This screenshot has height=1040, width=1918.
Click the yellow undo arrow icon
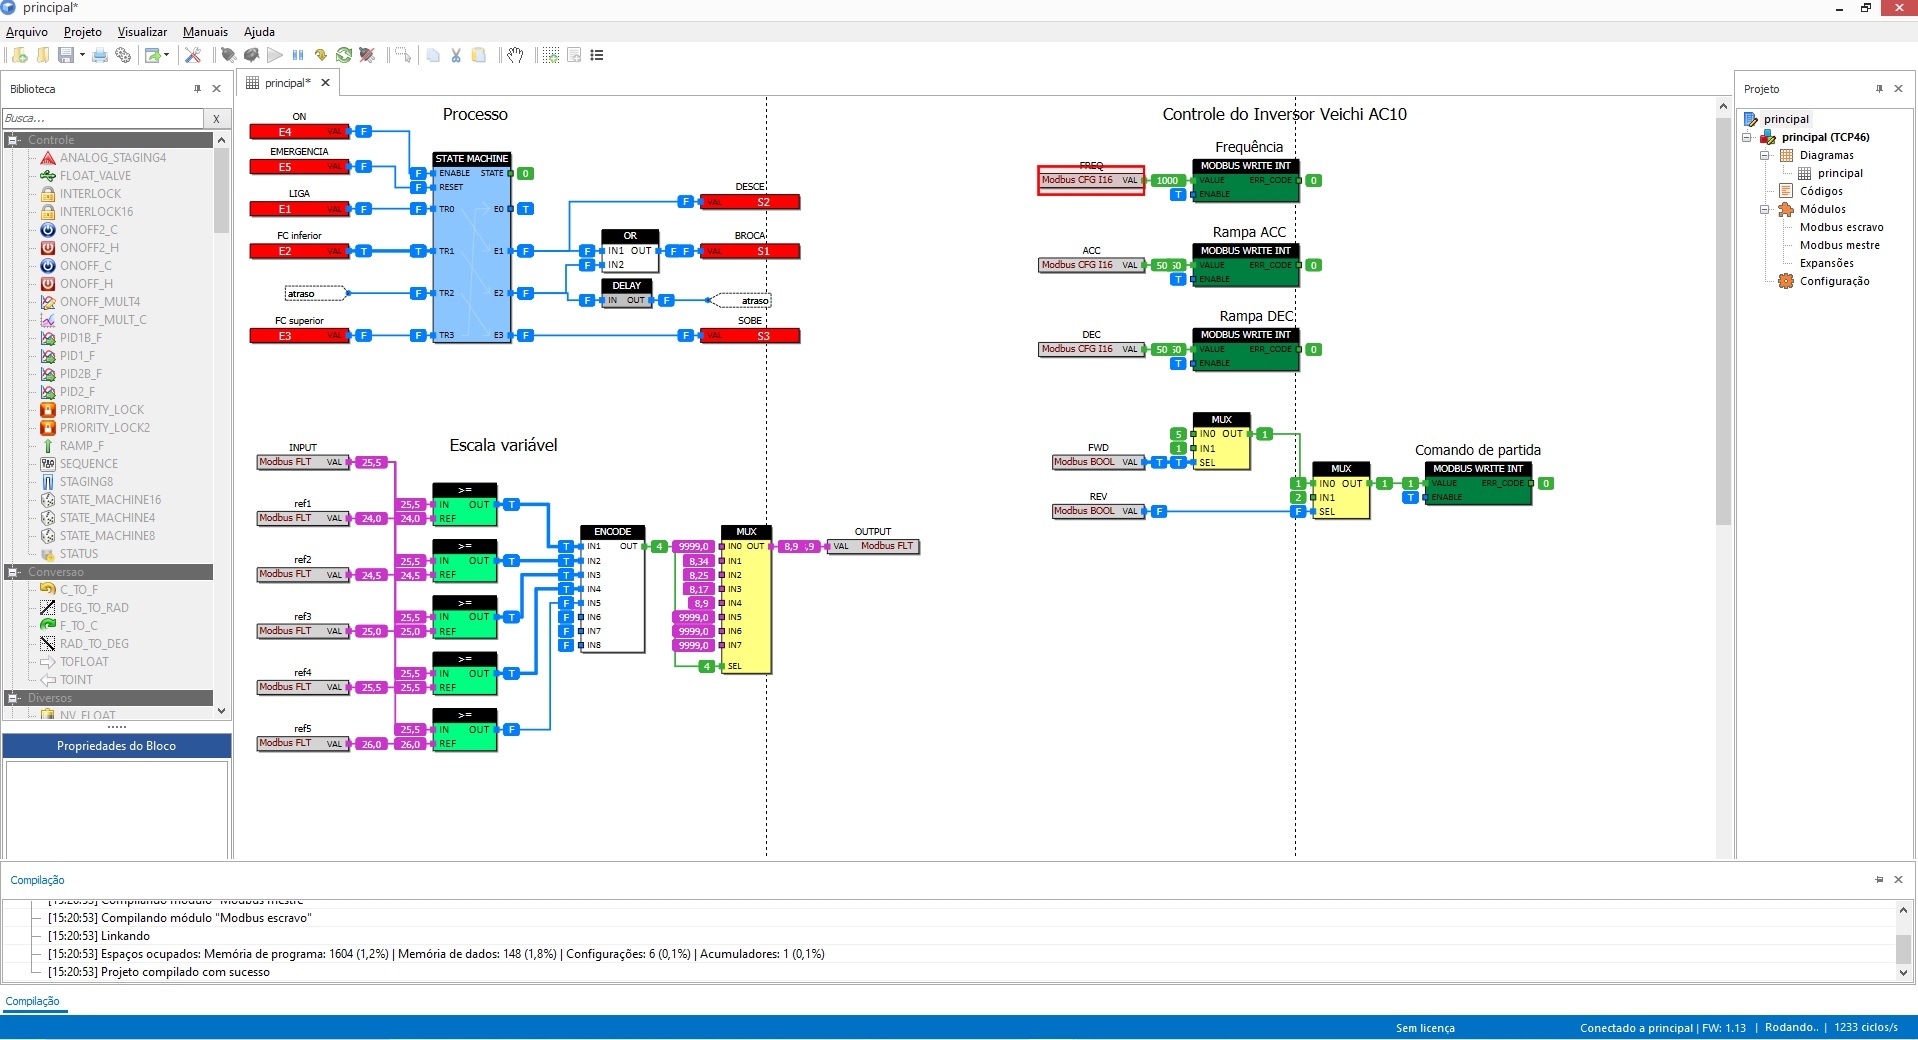(x=321, y=55)
